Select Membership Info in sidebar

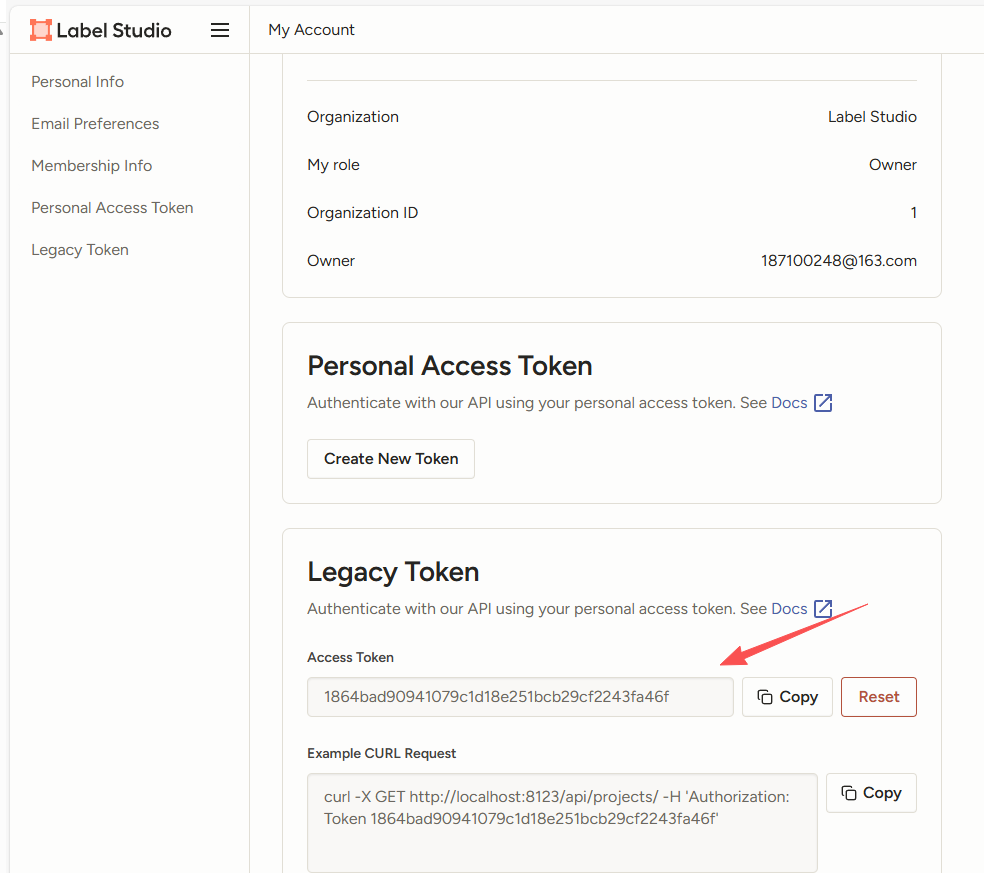92,166
